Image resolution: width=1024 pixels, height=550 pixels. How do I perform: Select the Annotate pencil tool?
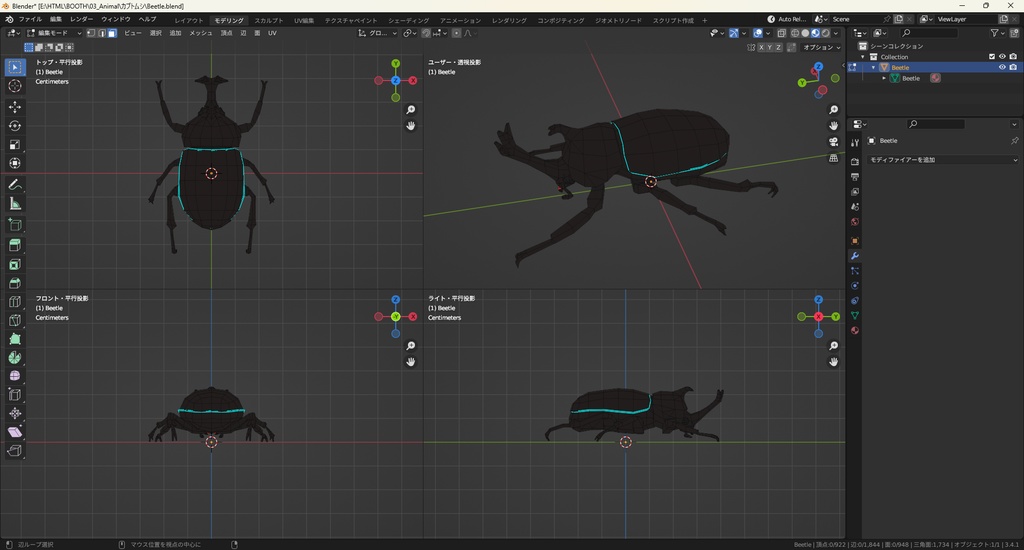point(14,185)
